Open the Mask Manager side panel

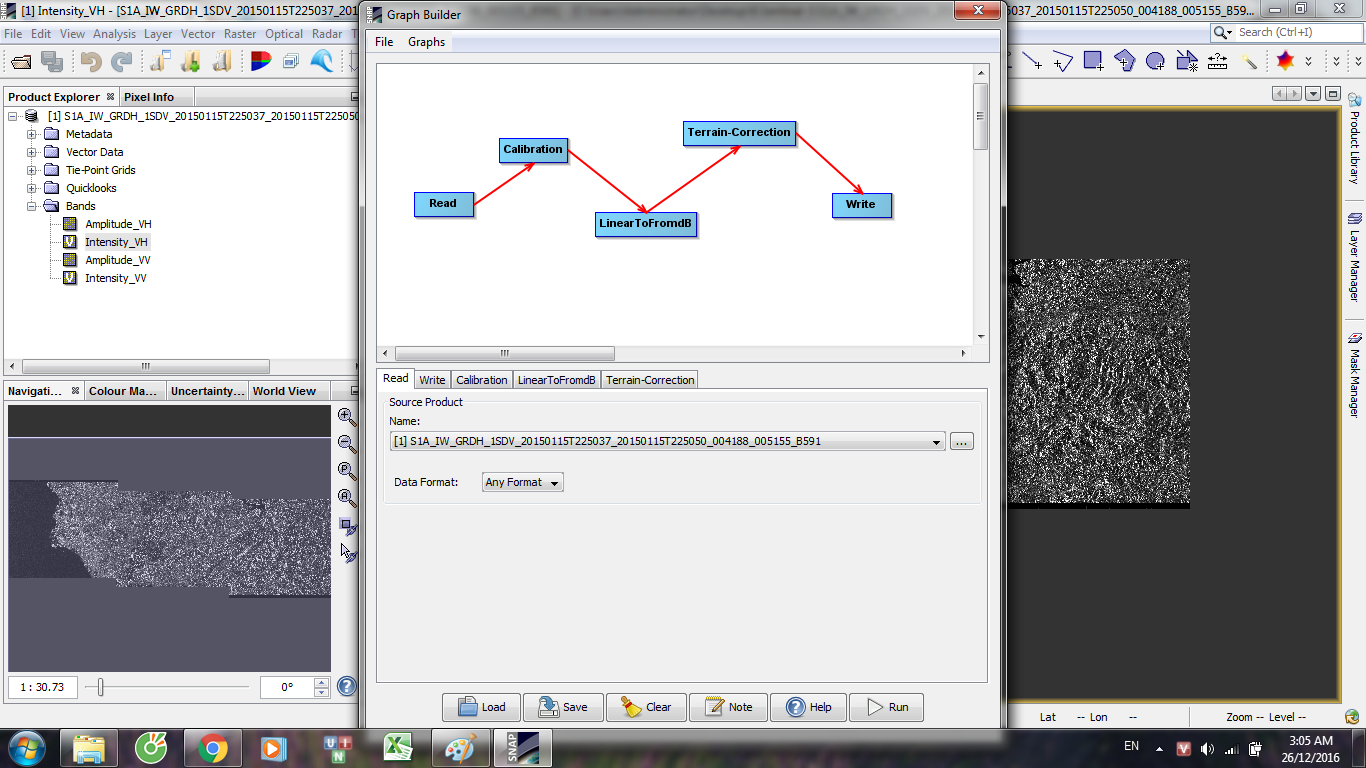[x=1354, y=375]
